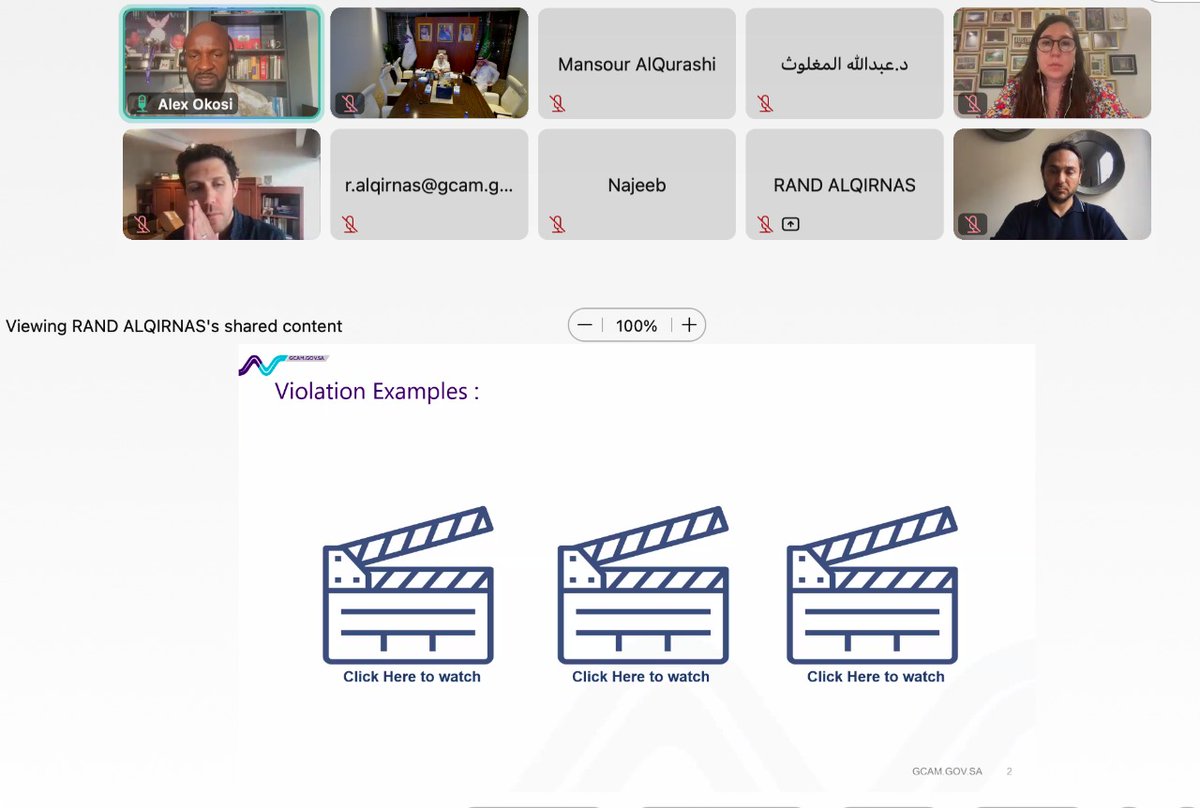Click muted mic icon on د.عبدالله المغلوث tile

click(x=766, y=103)
